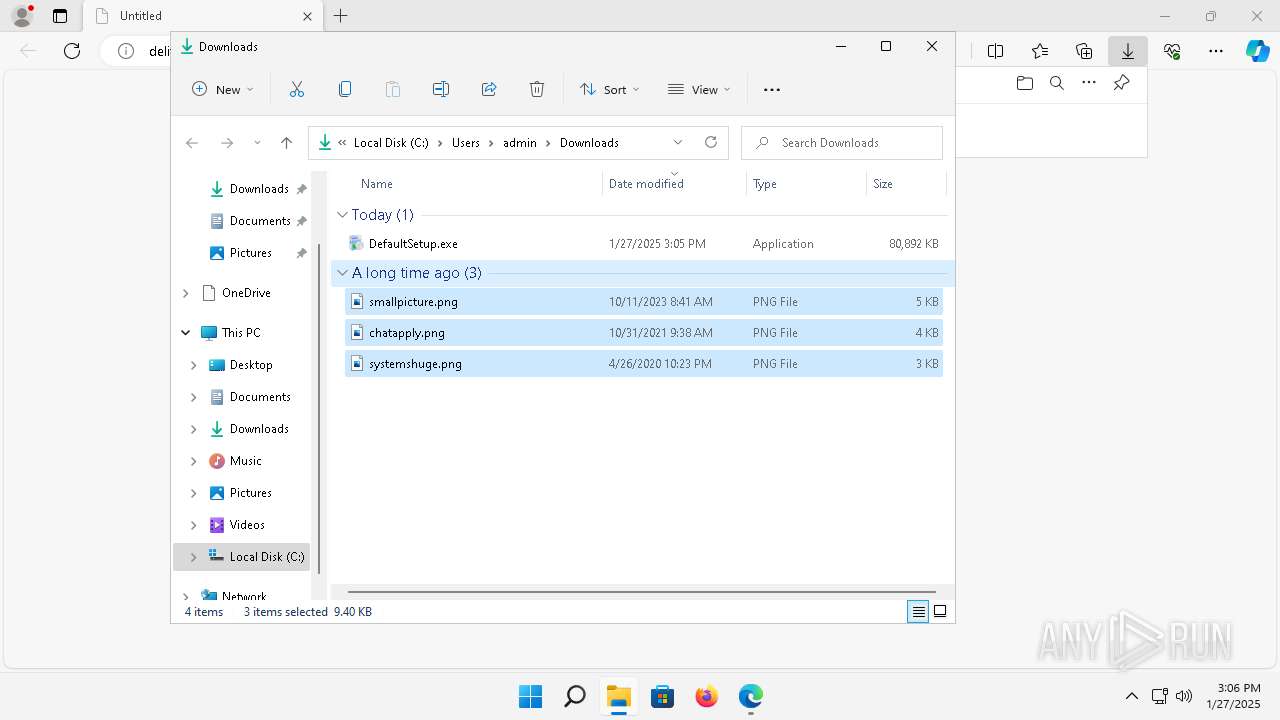
Task: Reload the page in Edge
Action: click(72, 51)
